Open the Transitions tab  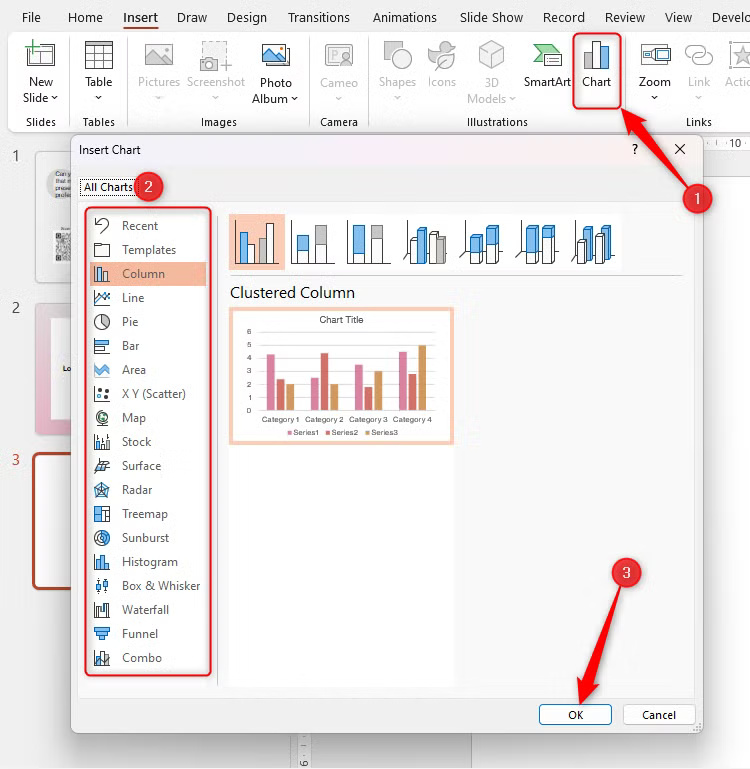pyautogui.click(x=319, y=18)
